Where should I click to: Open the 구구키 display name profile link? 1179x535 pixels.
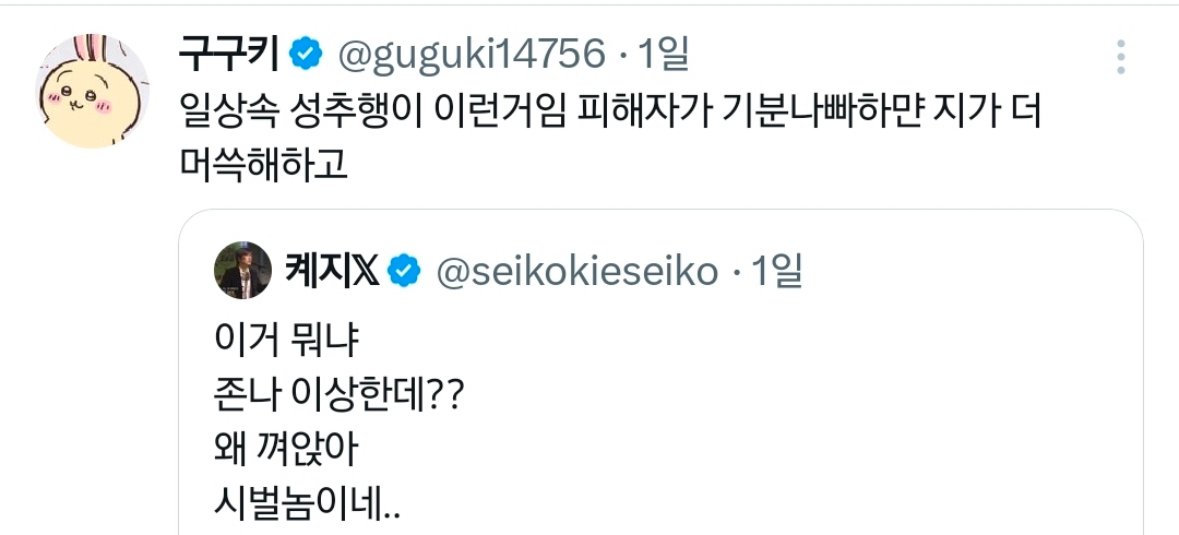[228, 56]
